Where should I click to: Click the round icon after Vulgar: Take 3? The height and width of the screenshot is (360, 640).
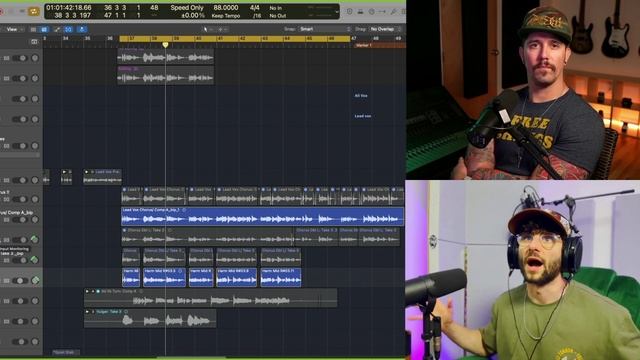pyautogui.click(x=126, y=312)
